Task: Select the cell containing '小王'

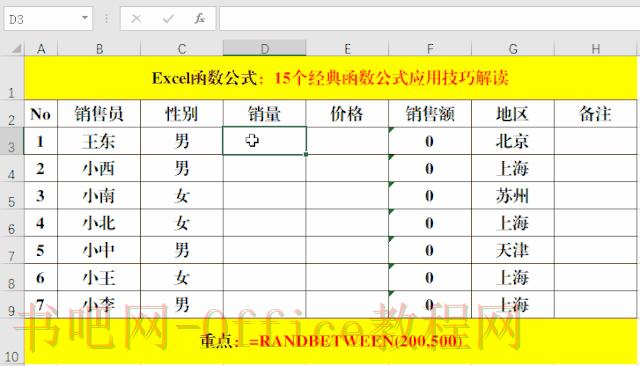Action: 99,277
